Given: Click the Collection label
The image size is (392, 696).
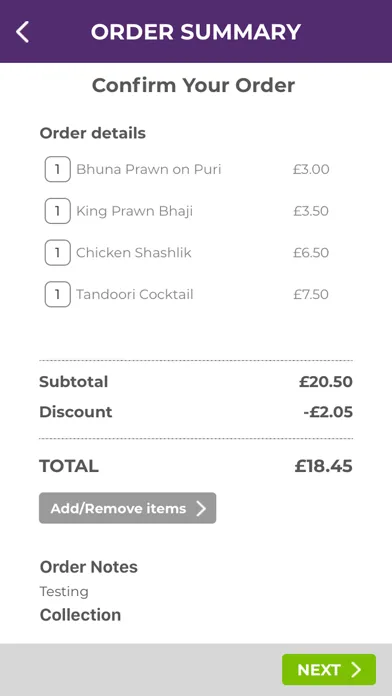Looking at the screenshot, I should 80,615.
